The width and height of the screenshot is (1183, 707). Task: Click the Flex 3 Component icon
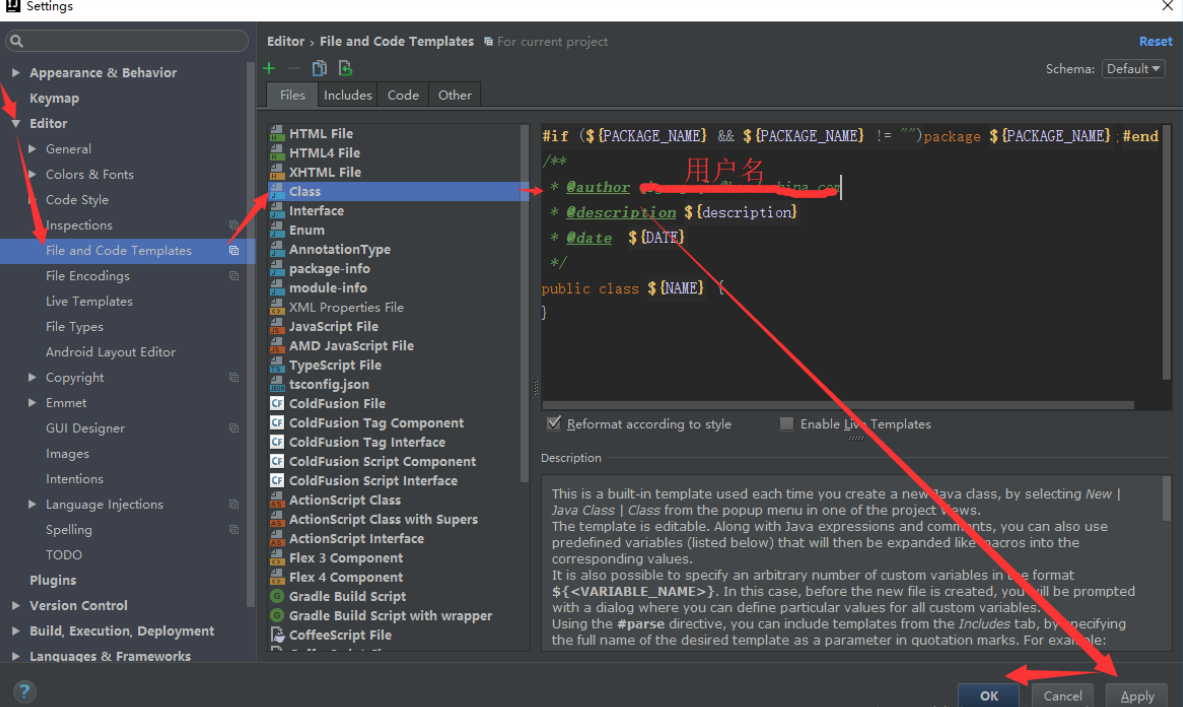point(277,558)
